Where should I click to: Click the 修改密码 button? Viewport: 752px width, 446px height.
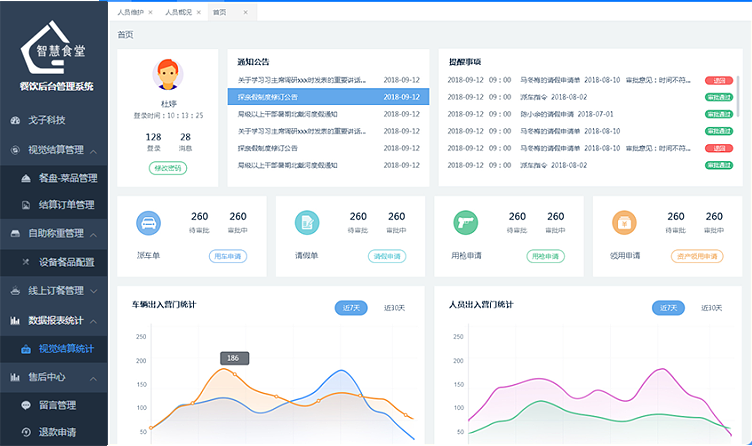click(x=168, y=168)
